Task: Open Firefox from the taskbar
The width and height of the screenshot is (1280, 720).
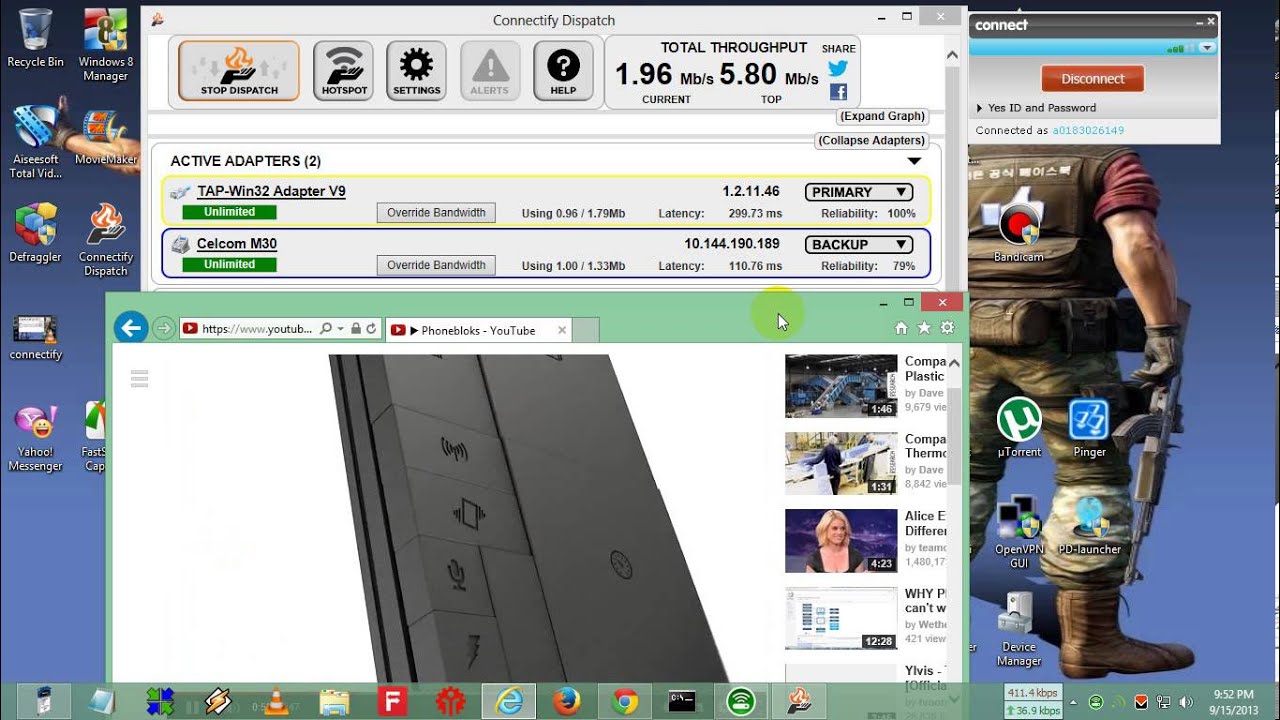Action: 567,702
